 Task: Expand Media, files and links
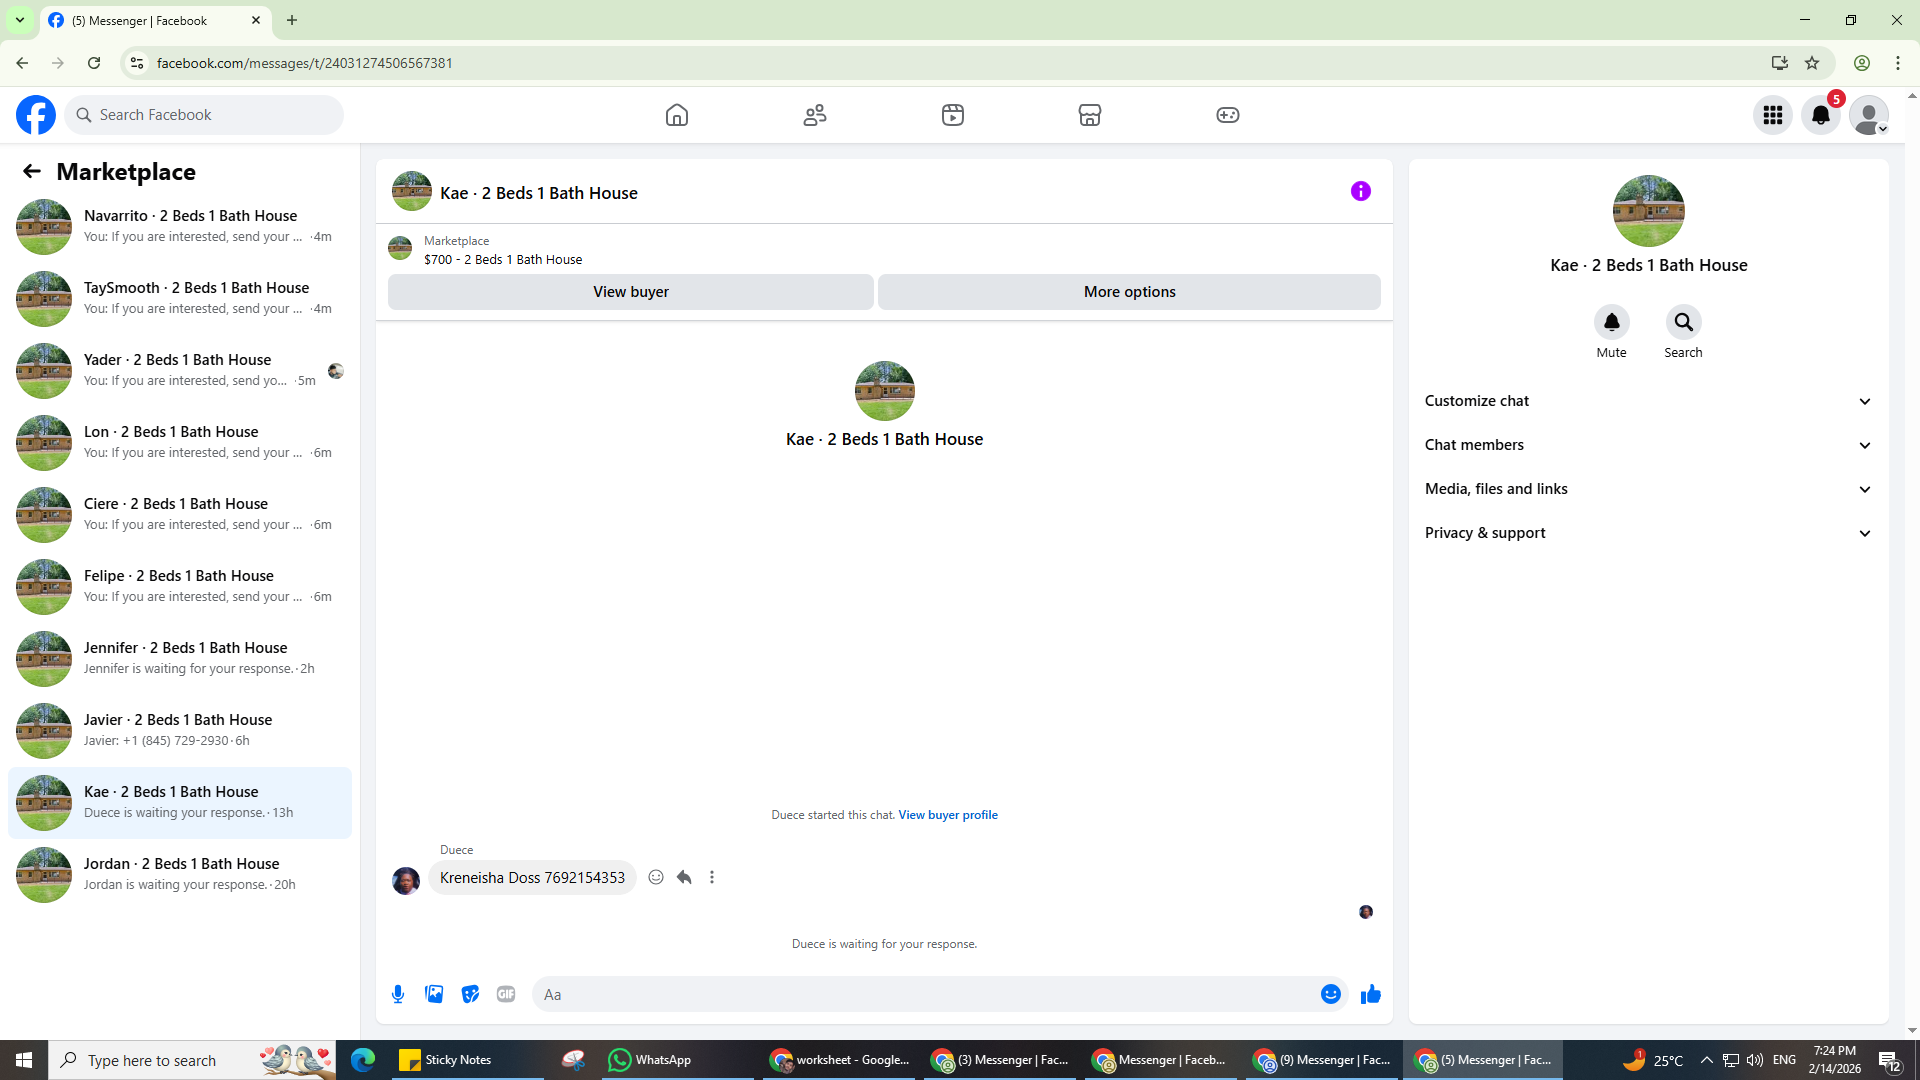tap(1648, 489)
